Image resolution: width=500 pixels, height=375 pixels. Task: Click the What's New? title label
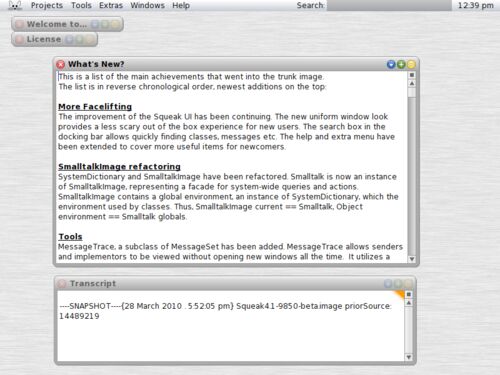(96, 64)
